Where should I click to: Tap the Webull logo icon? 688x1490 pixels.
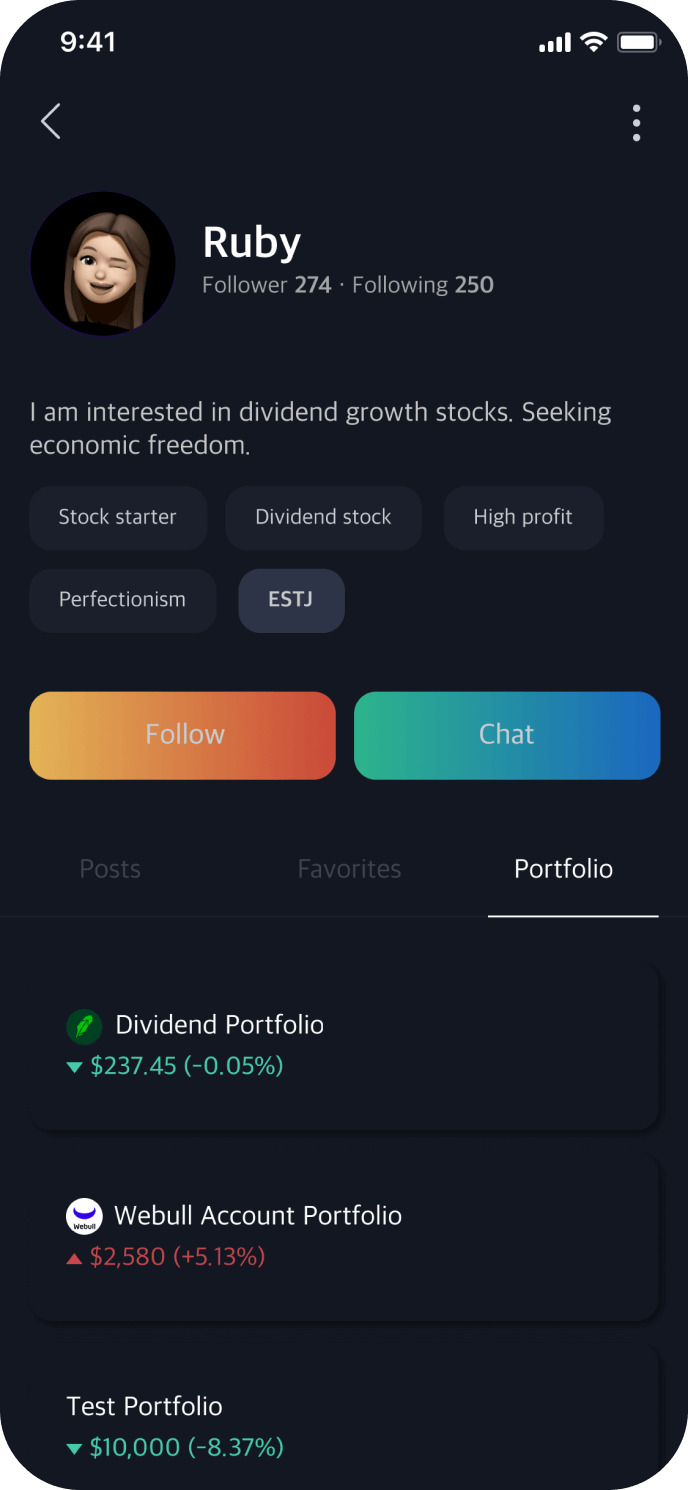pyautogui.click(x=84, y=1216)
